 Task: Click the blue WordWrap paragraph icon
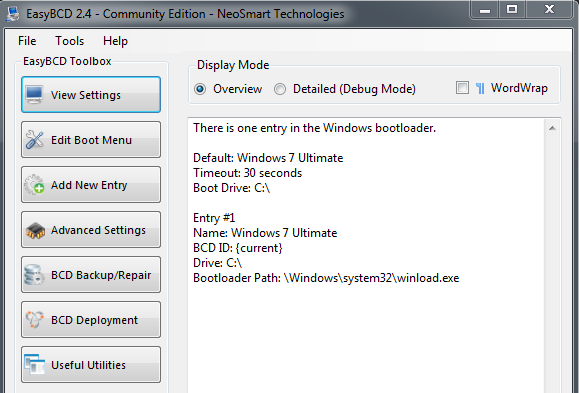pyautogui.click(x=480, y=88)
